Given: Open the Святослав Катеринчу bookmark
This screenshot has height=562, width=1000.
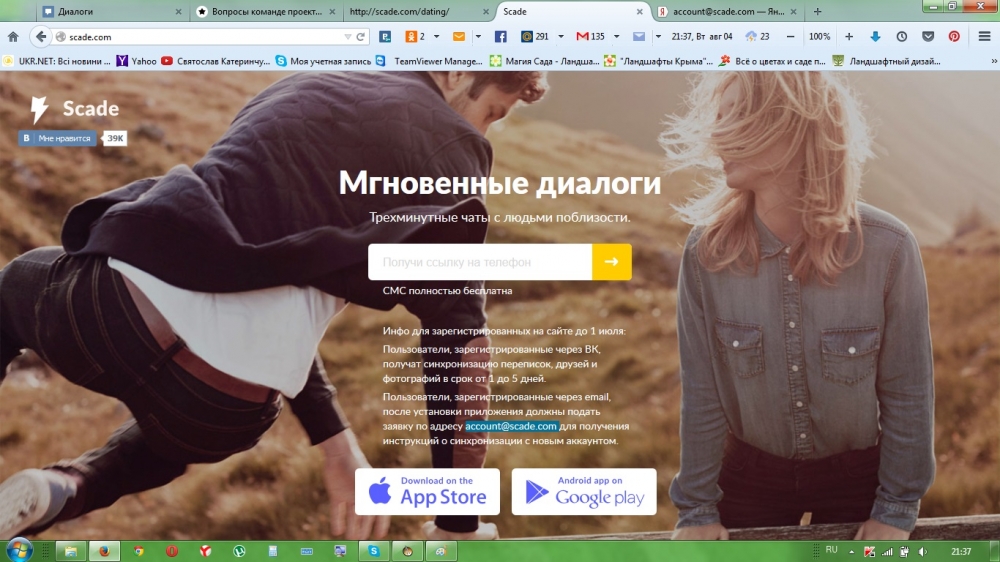Looking at the screenshot, I should coord(216,61).
